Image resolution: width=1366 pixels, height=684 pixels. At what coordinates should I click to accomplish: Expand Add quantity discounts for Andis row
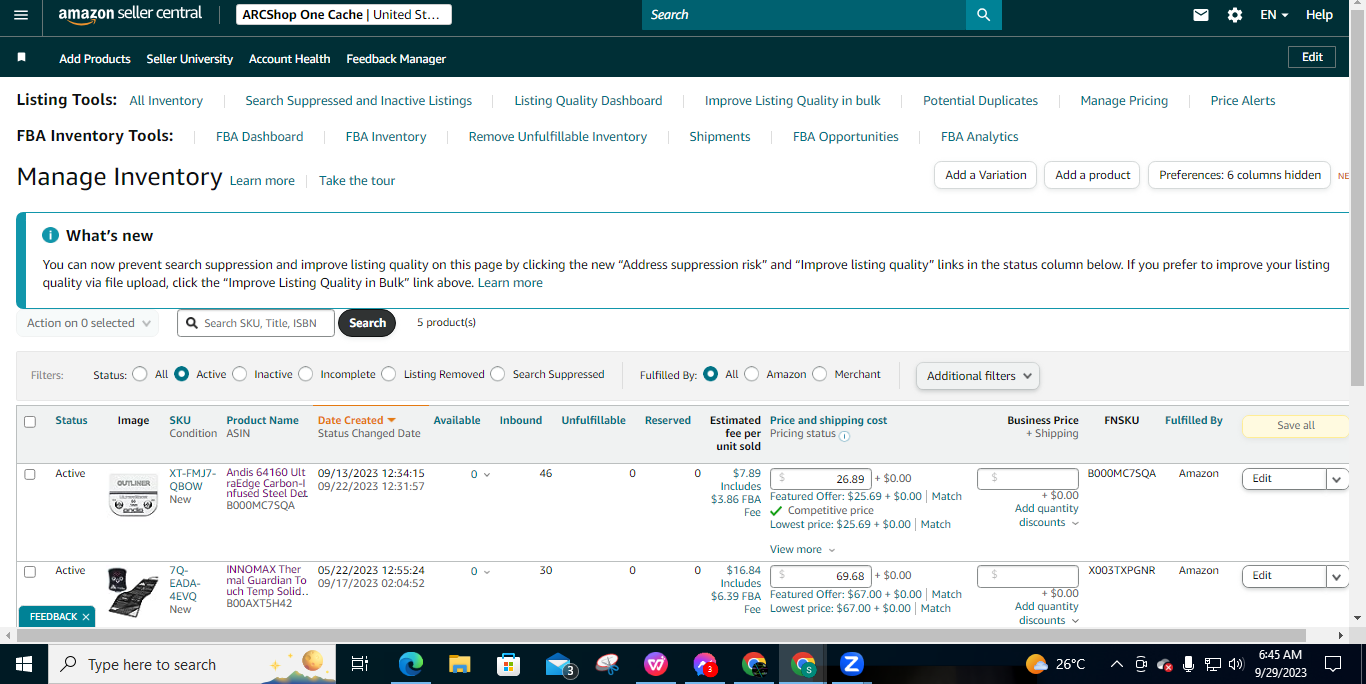(1046, 515)
